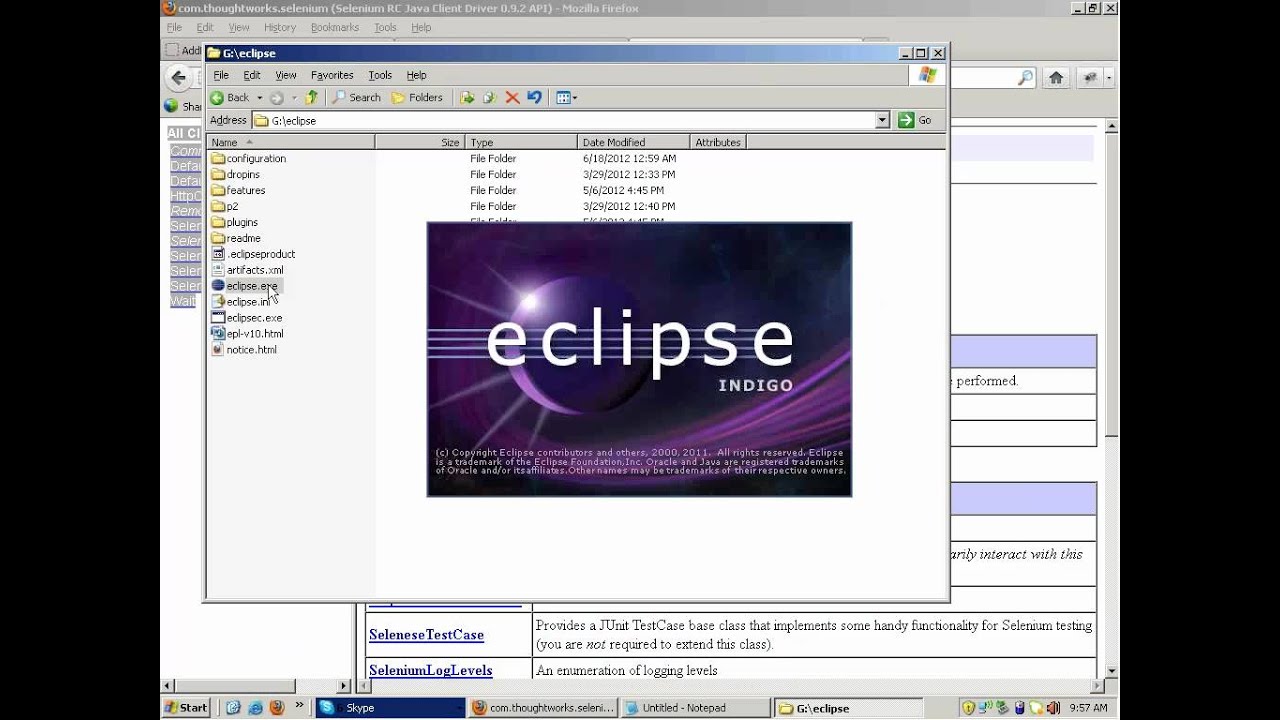The width and height of the screenshot is (1280, 720).
Task: Click the Firefox page vertical scrollbar
Action: pyautogui.click(x=1111, y=397)
